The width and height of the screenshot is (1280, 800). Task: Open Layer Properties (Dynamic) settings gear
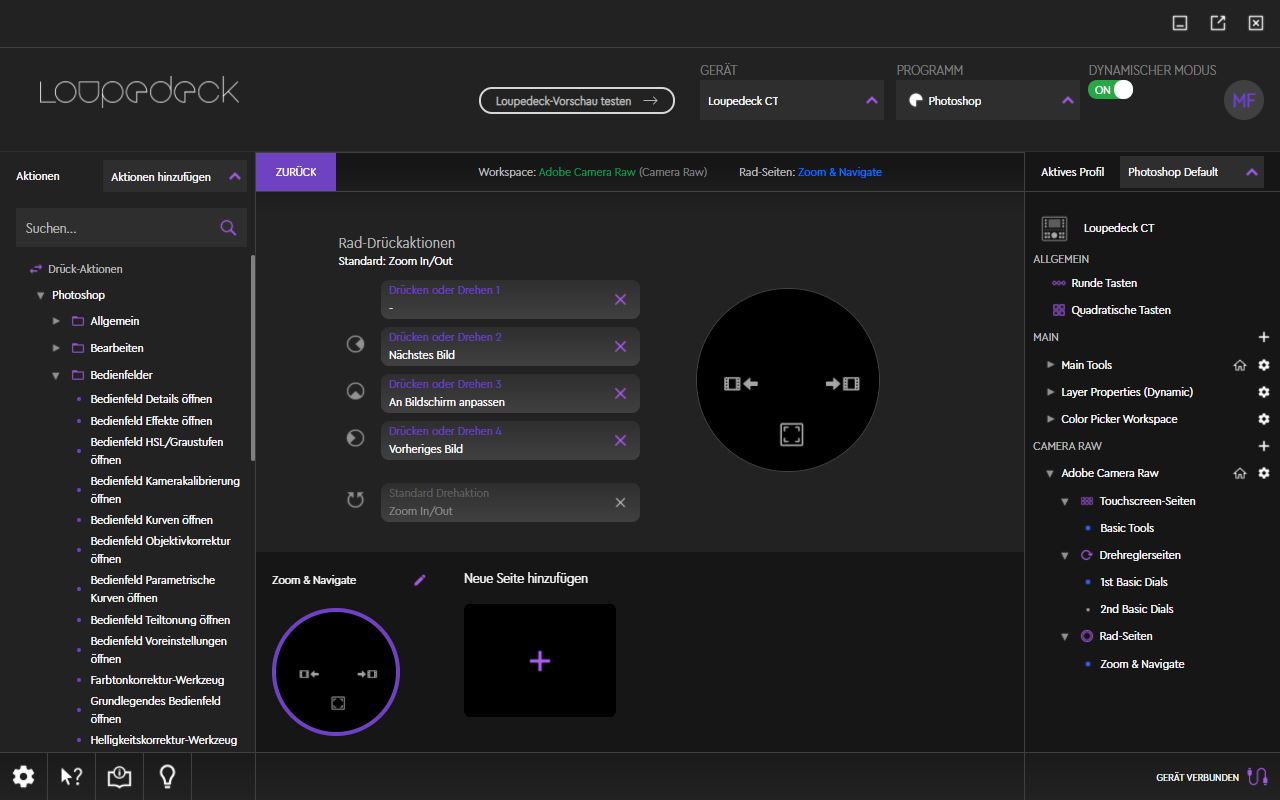pos(1263,392)
